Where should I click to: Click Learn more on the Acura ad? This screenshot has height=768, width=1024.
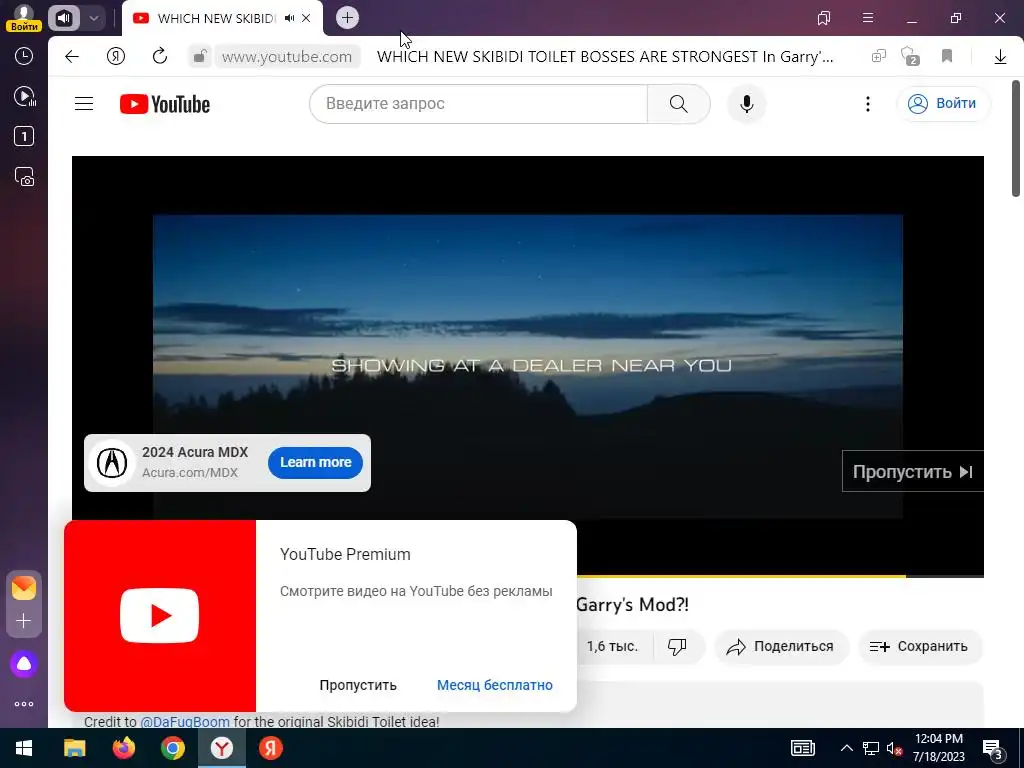point(315,462)
